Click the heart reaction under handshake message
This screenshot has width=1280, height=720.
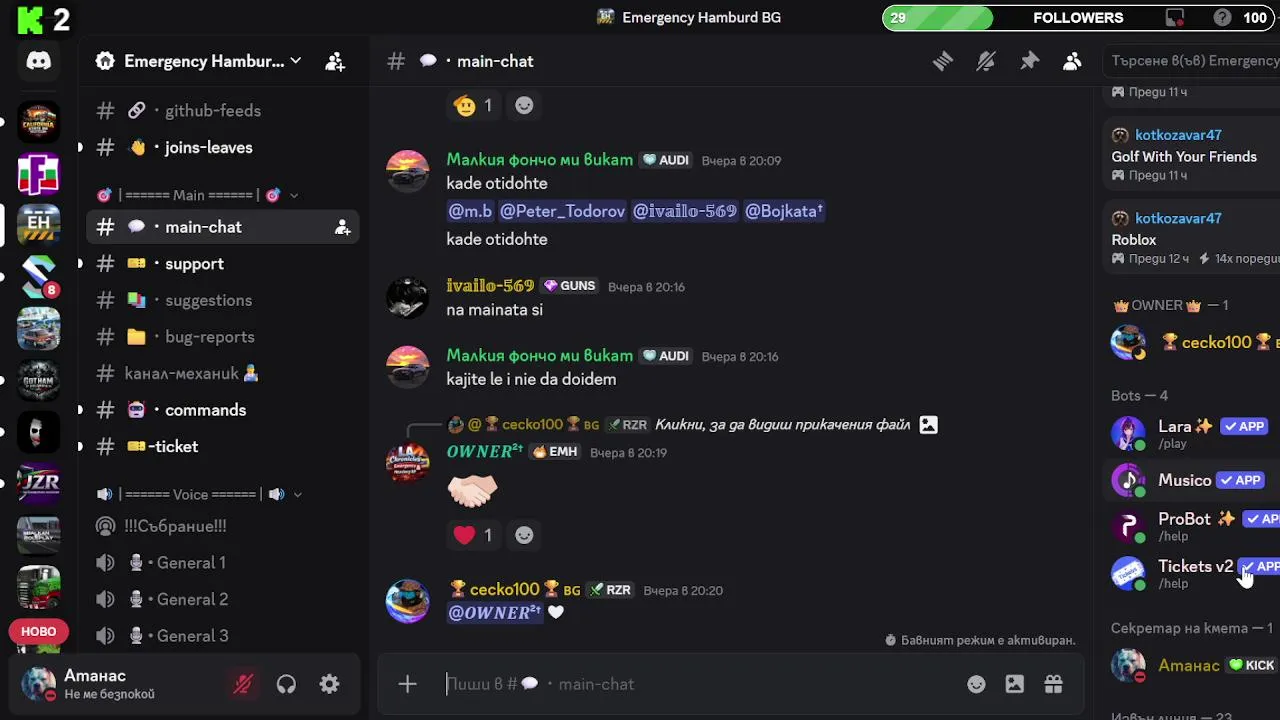point(473,535)
